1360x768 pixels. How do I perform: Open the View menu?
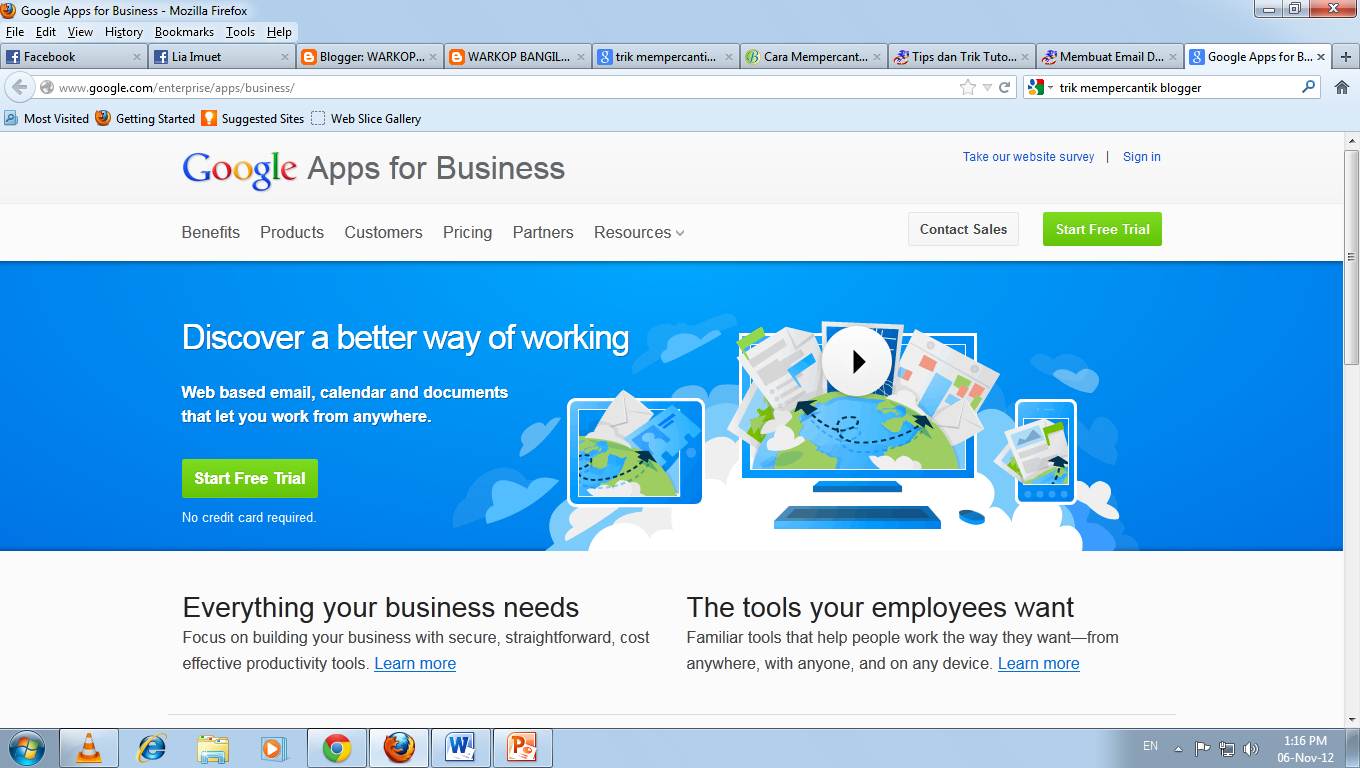[80, 32]
